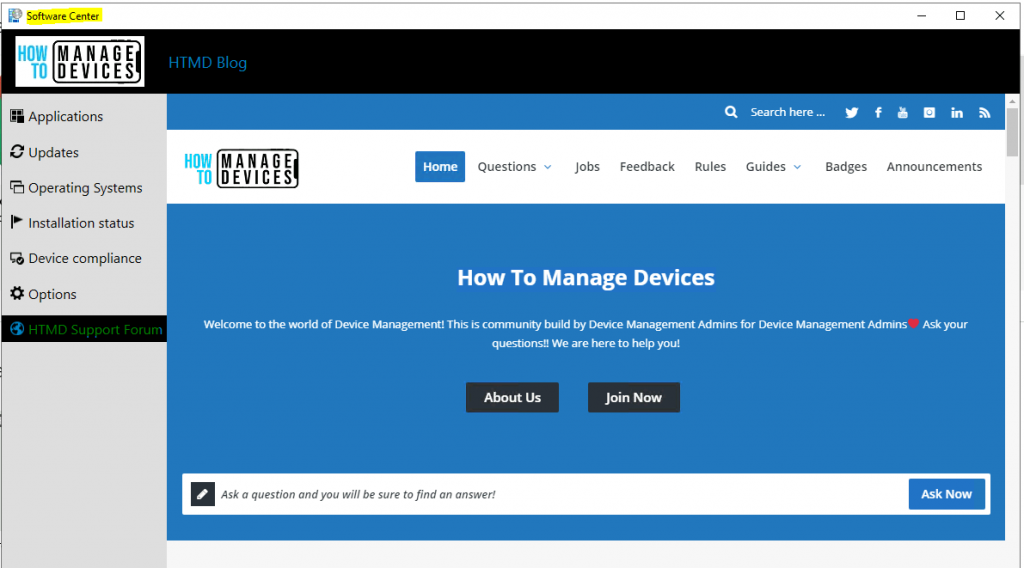
Task: Open the Instagram icon in top bar
Action: point(929,112)
